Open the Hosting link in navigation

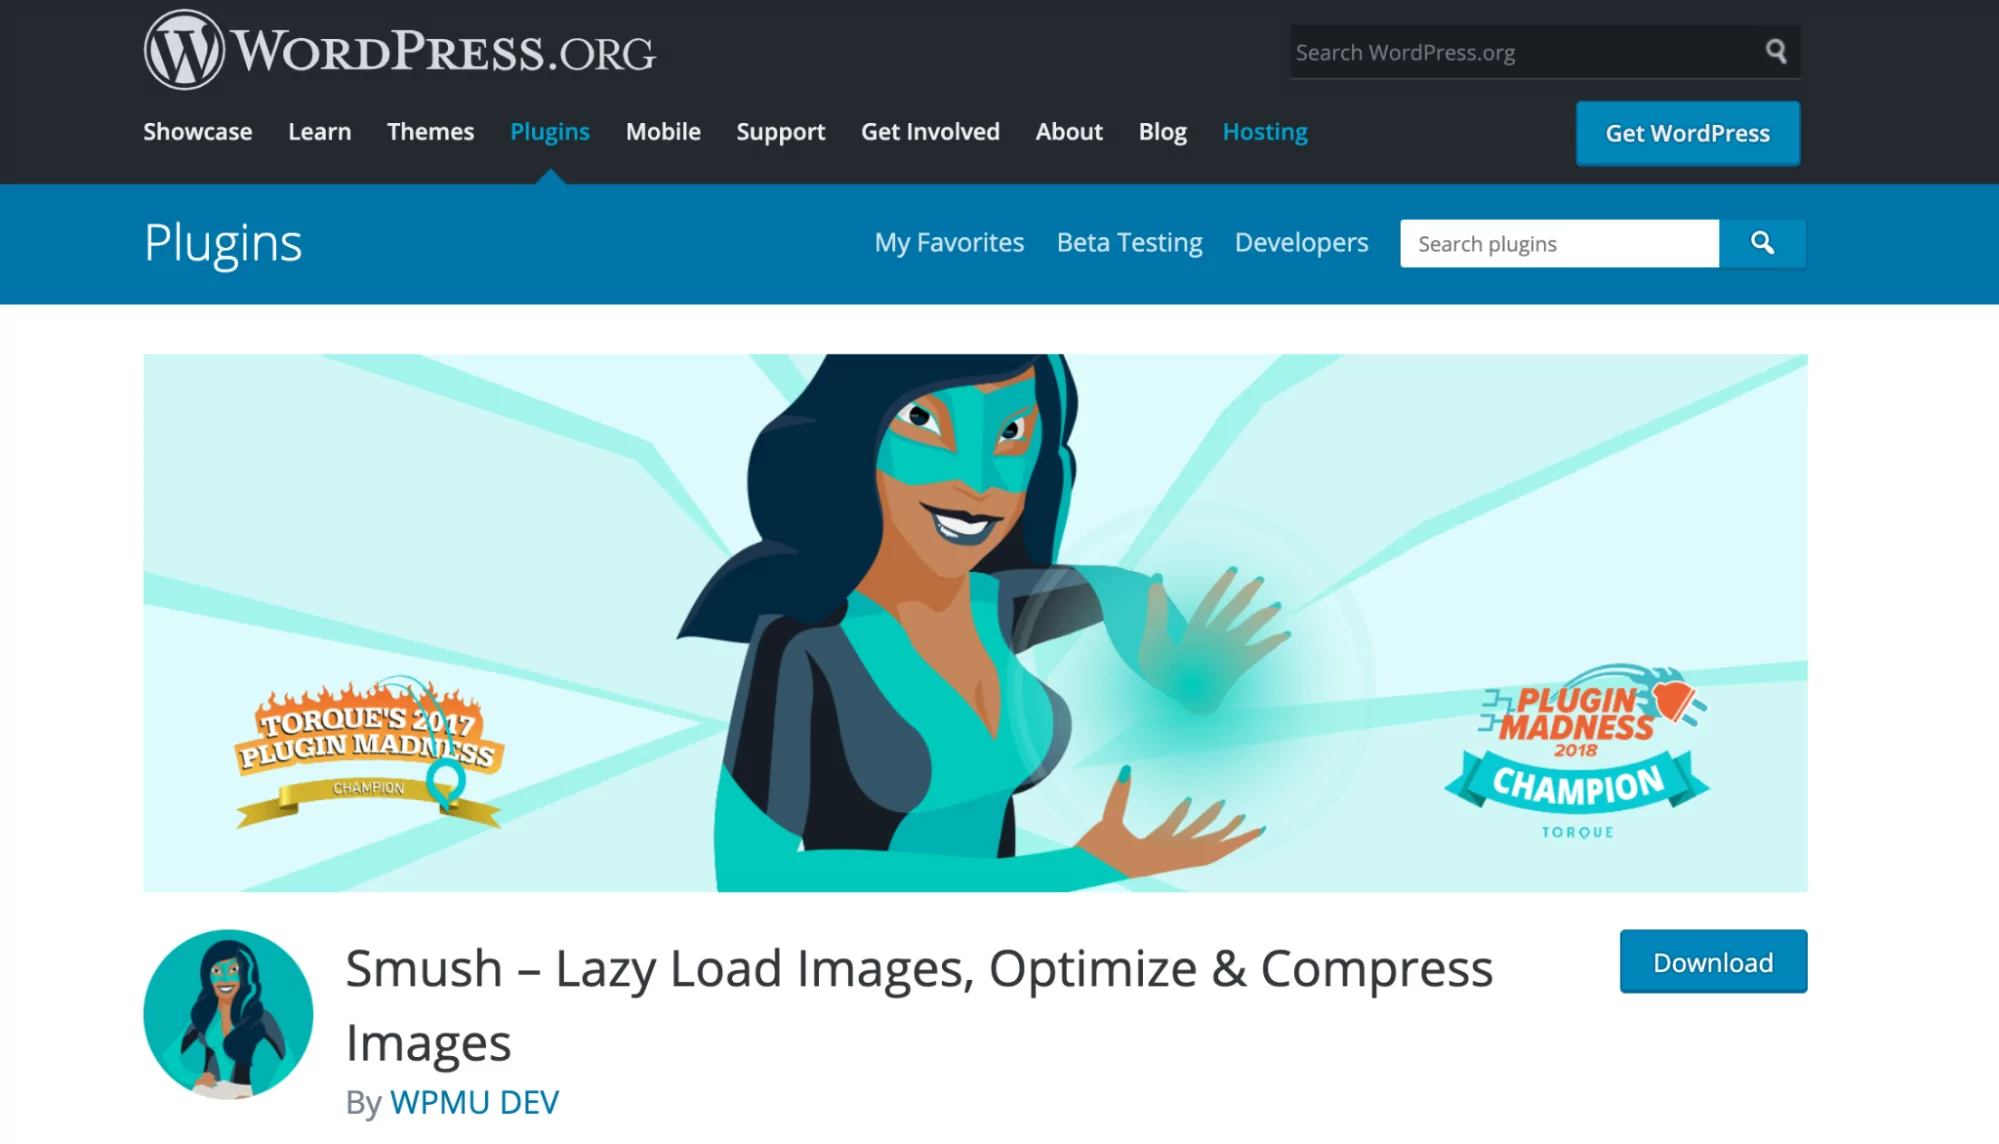[x=1265, y=132]
